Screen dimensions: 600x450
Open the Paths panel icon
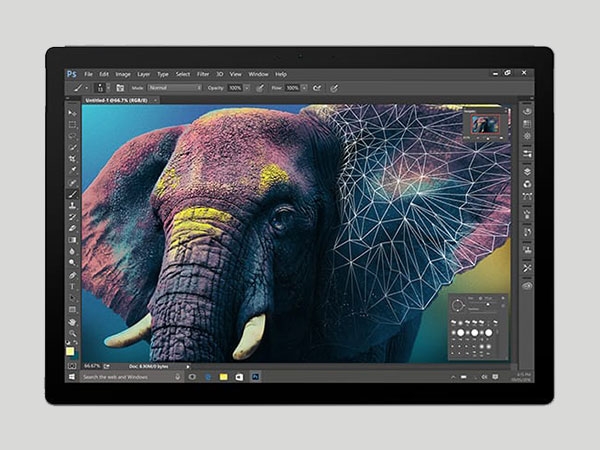[527, 197]
